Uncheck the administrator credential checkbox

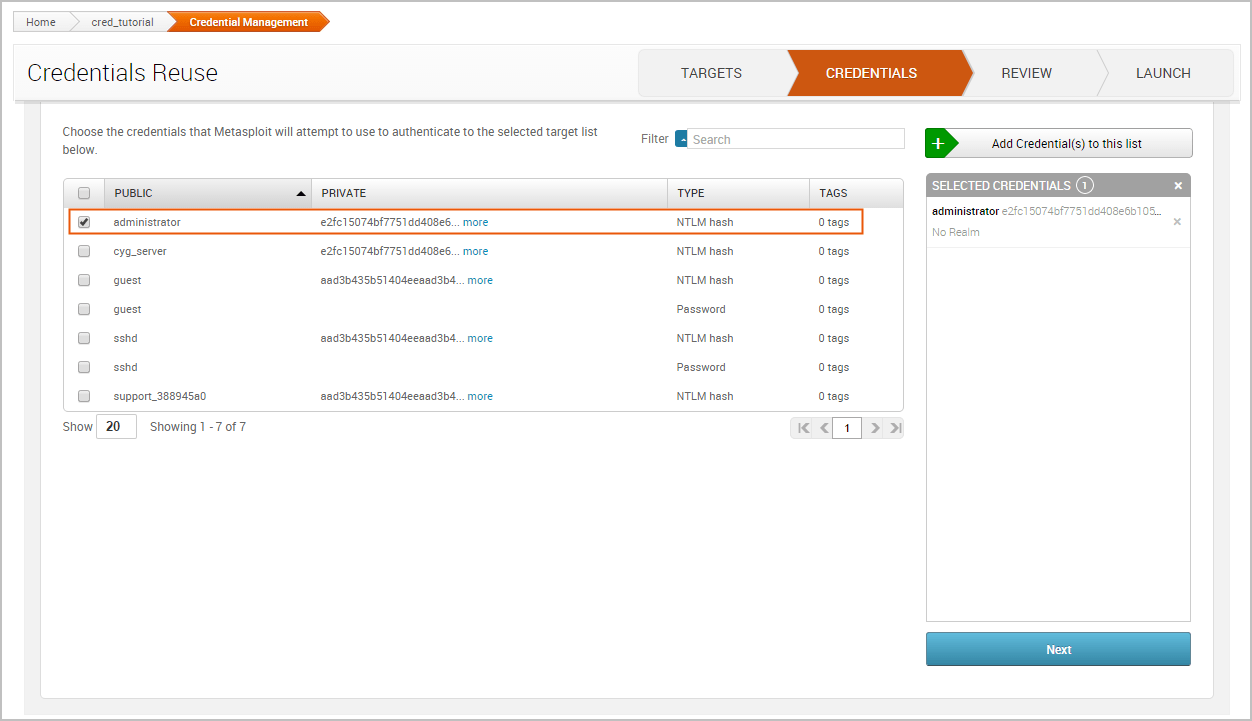coord(84,222)
